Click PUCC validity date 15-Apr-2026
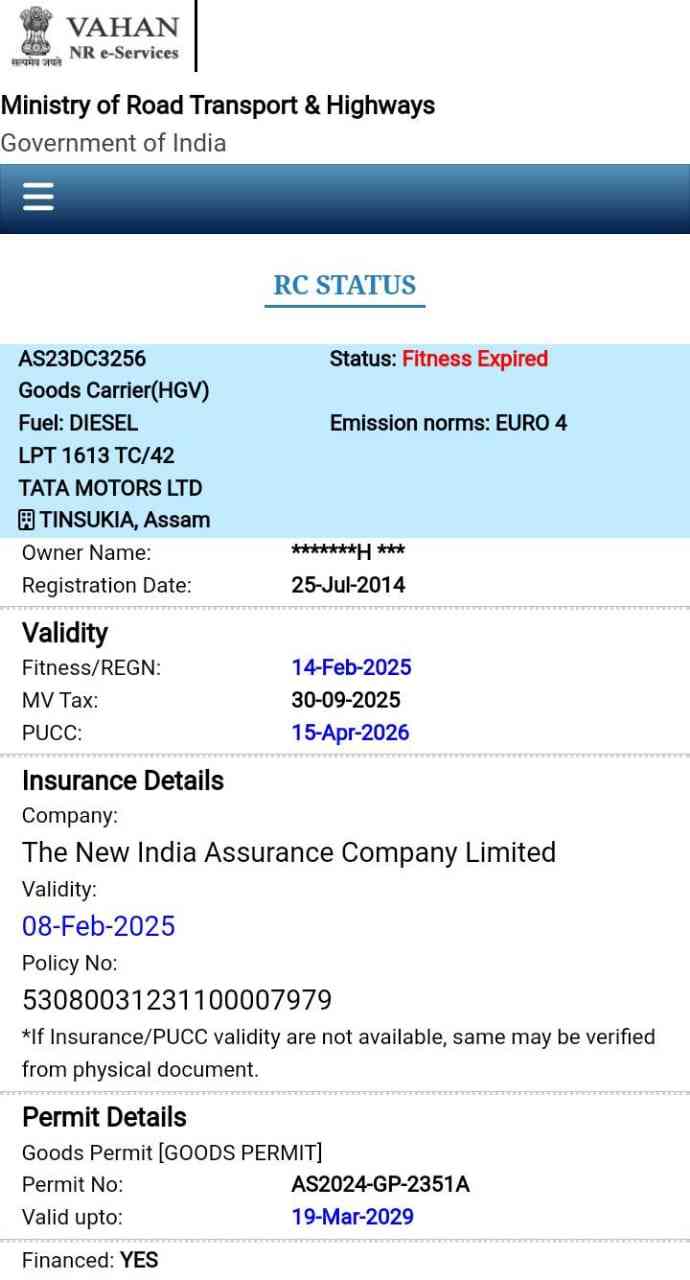This screenshot has width=690, height=1280. pyautogui.click(x=350, y=732)
